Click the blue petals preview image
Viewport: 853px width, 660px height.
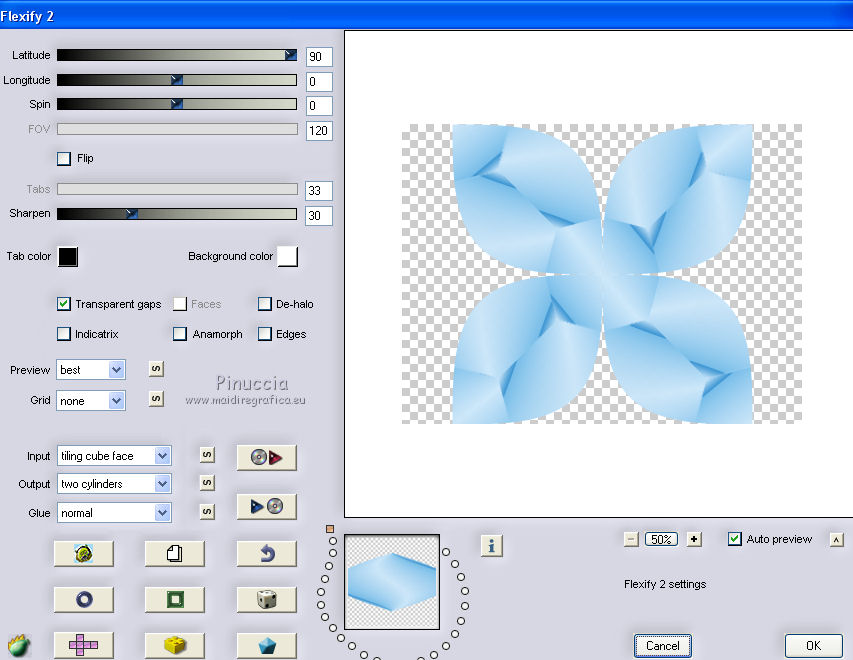pos(602,274)
